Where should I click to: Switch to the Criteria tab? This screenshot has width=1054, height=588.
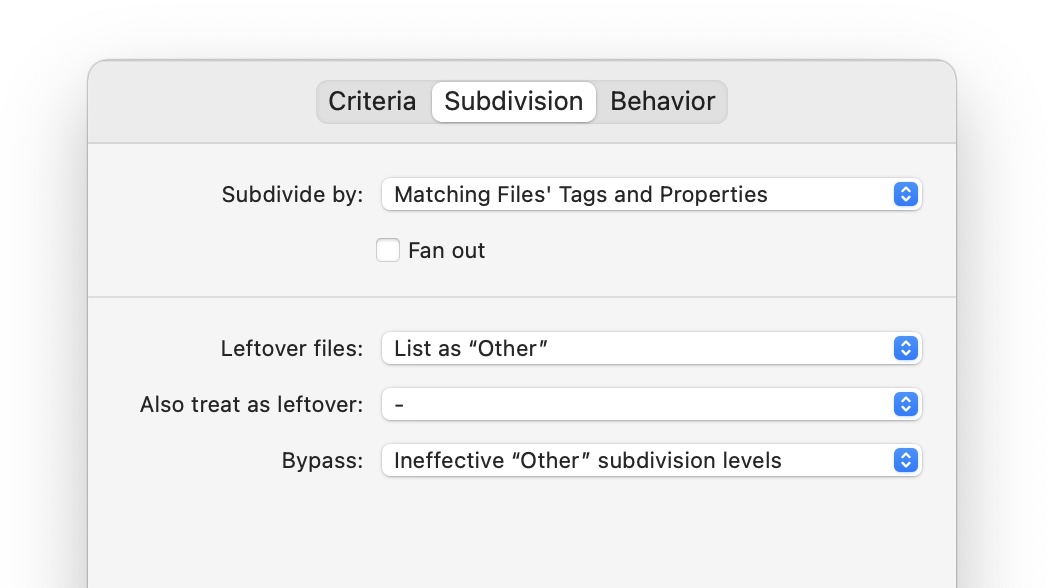(x=372, y=101)
